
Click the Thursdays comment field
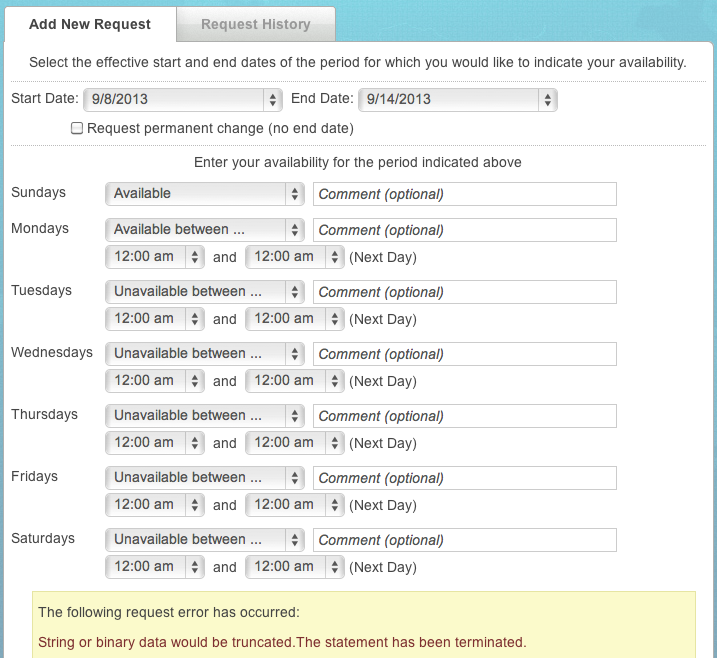pyautogui.click(x=465, y=416)
